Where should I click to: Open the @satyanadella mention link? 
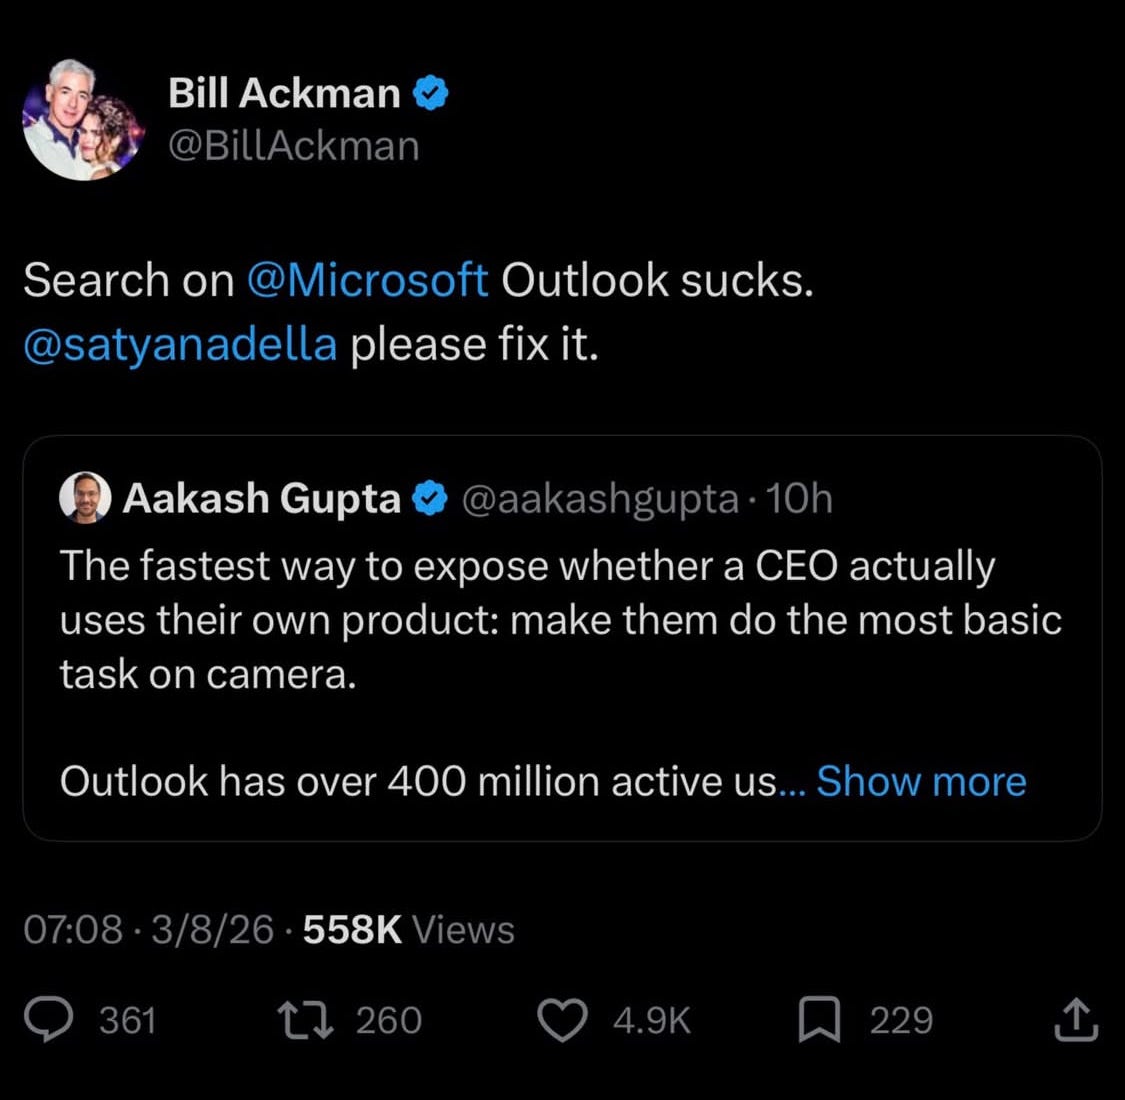click(180, 344)
